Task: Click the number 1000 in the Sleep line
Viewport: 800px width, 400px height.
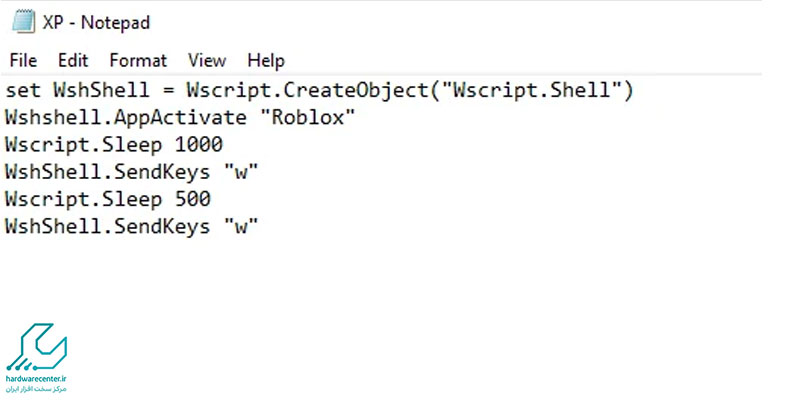Action: coord(199,145)
